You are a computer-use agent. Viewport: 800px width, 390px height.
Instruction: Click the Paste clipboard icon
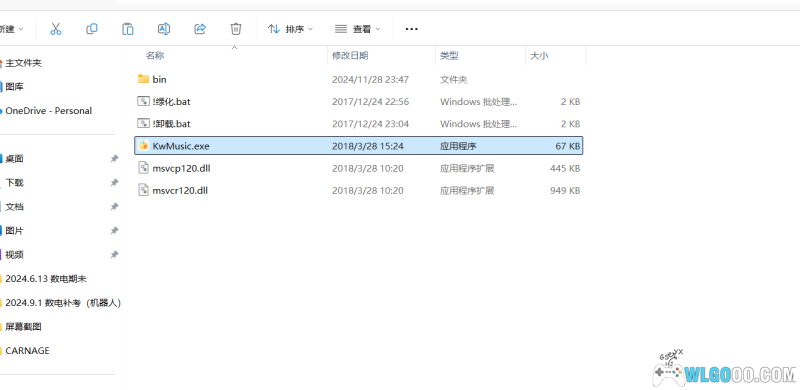point(128,29)
